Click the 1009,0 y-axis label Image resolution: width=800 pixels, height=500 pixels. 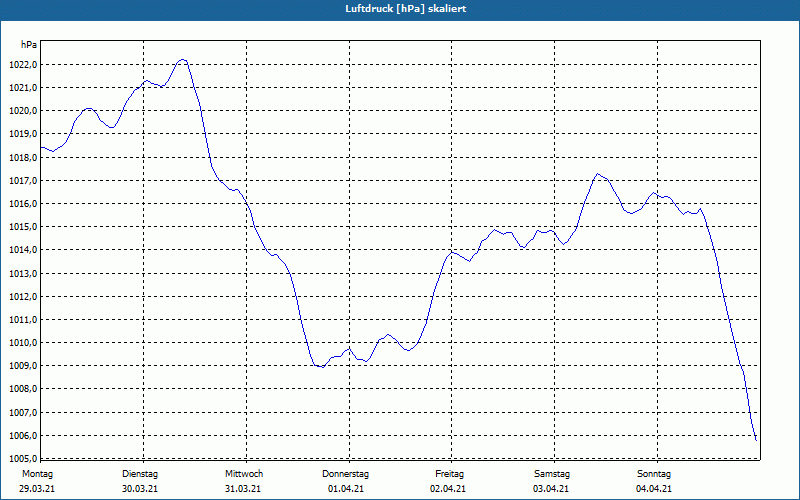pos(23,366)
